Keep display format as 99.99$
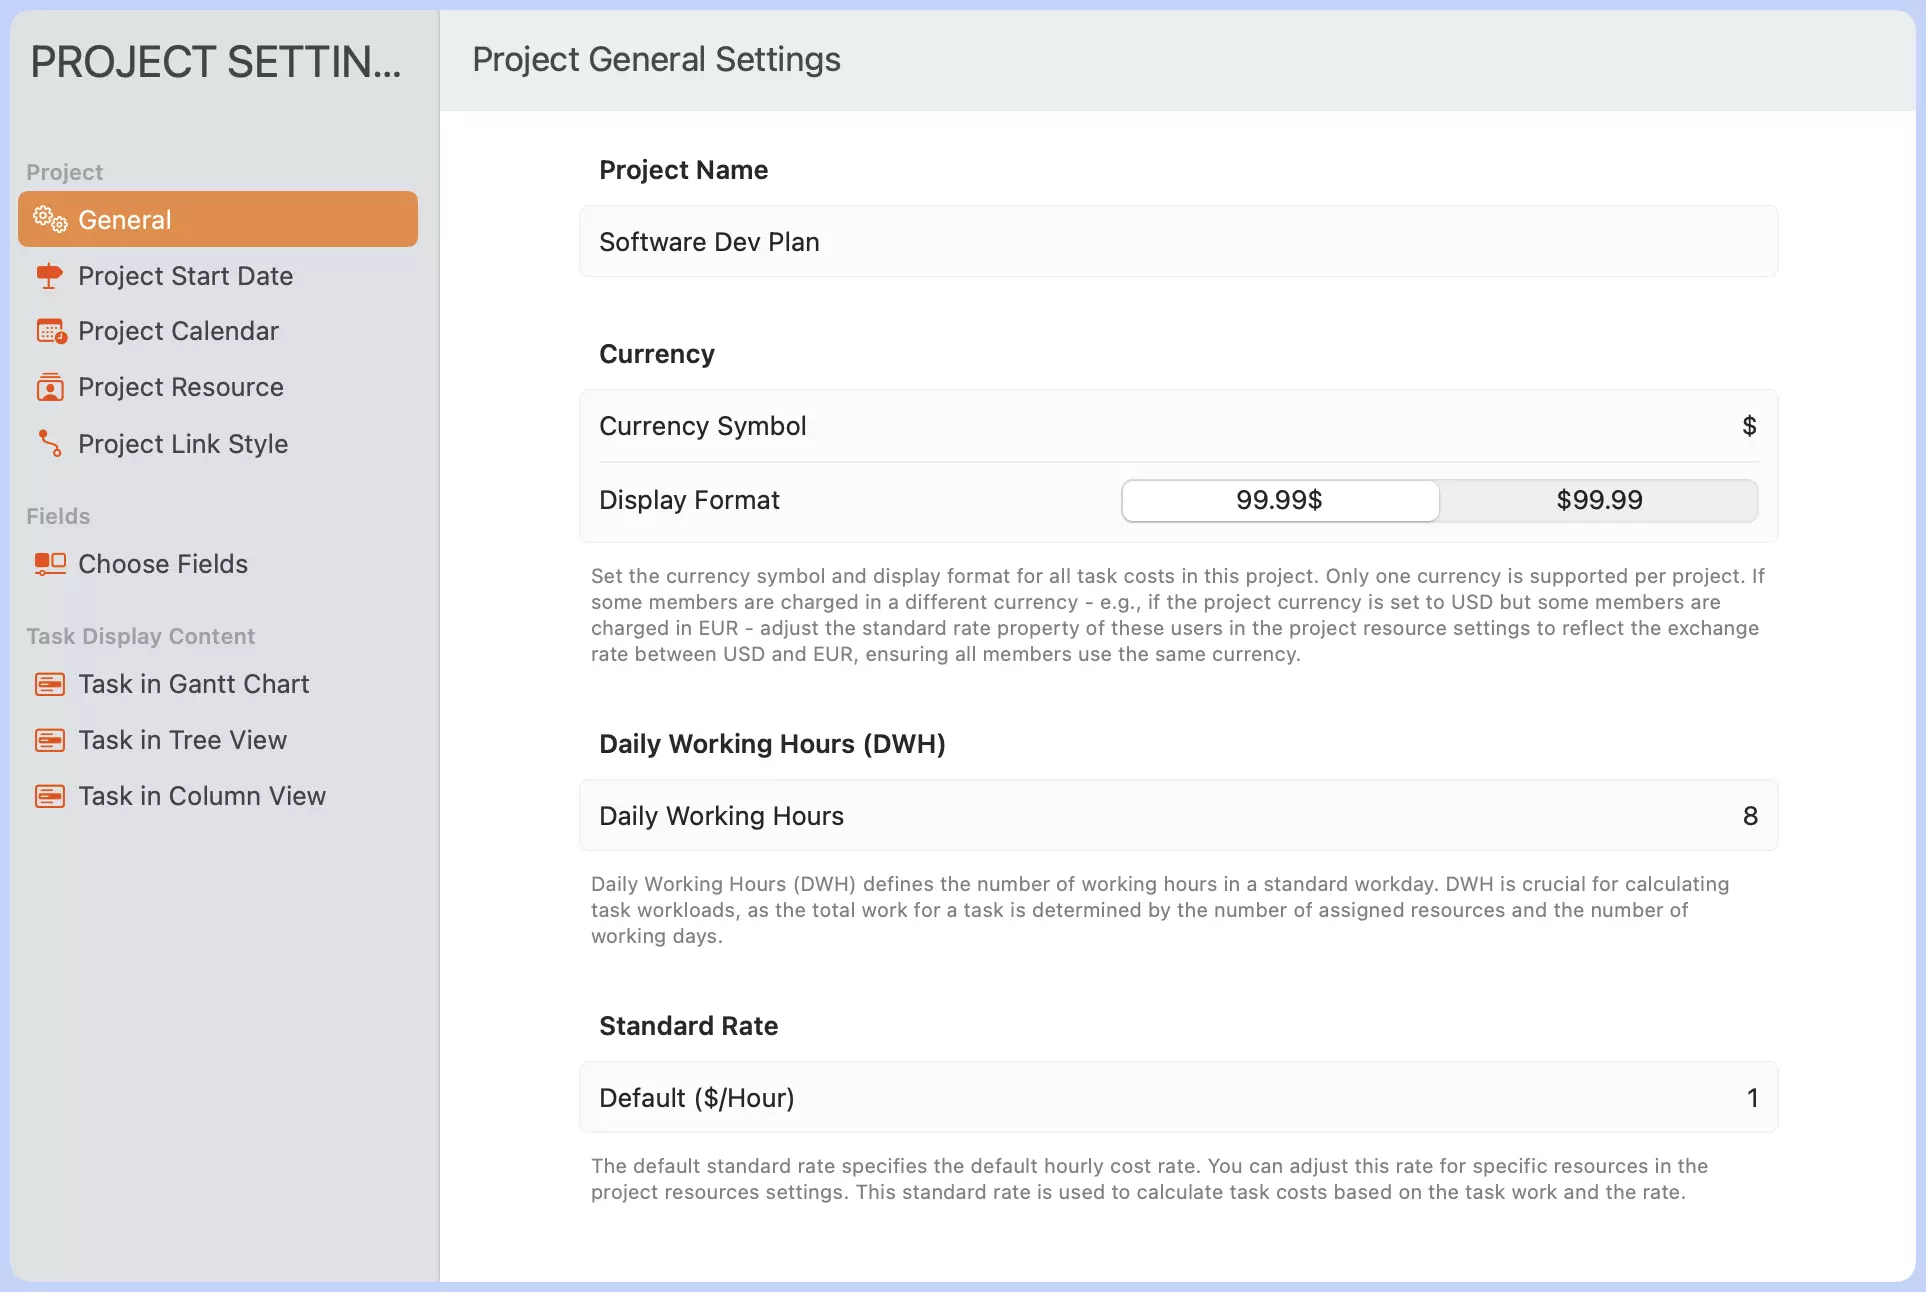Image resolution: width=1926 pixels, height=1292 pixels. coord(1279,500)
